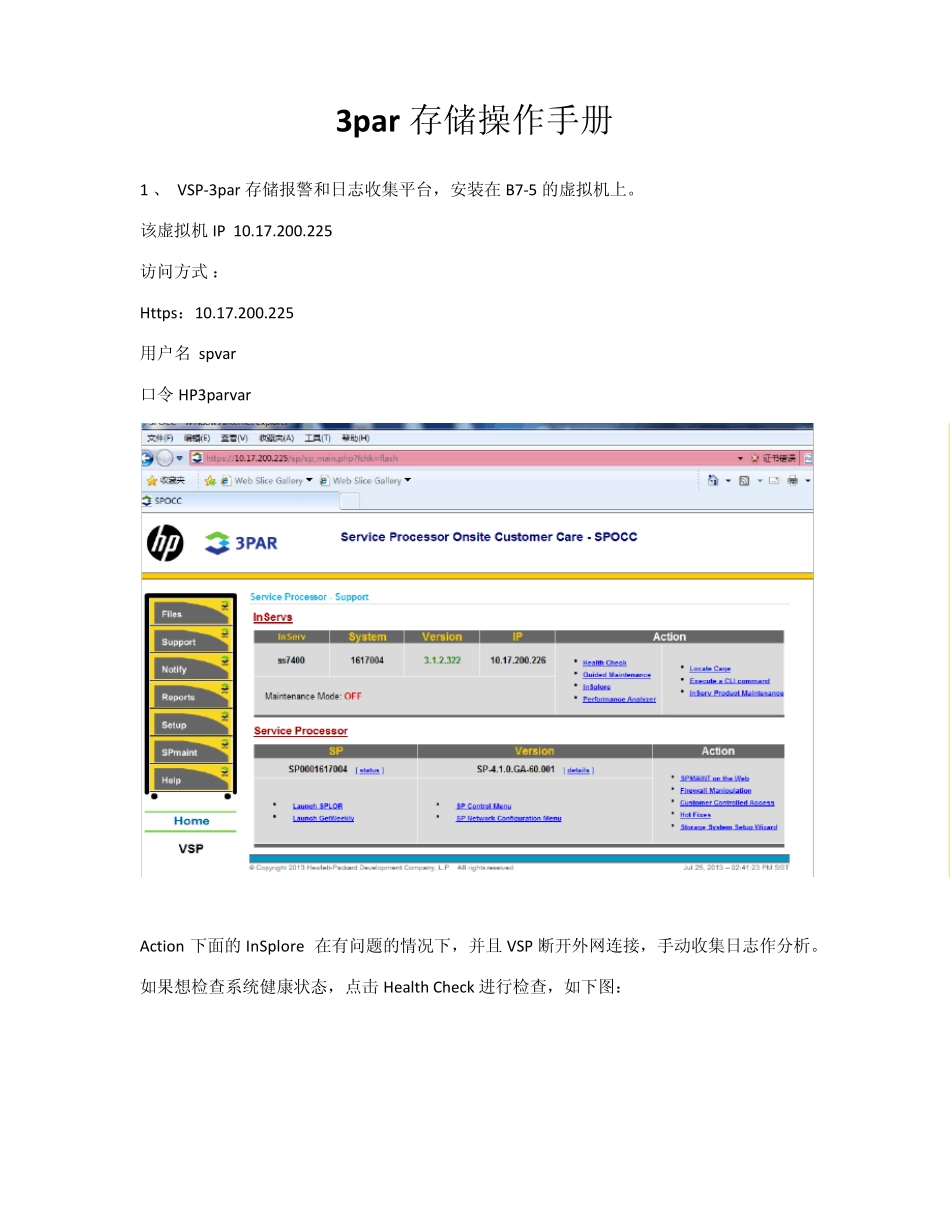Open the Performance Analyzer link

point(620,699)
